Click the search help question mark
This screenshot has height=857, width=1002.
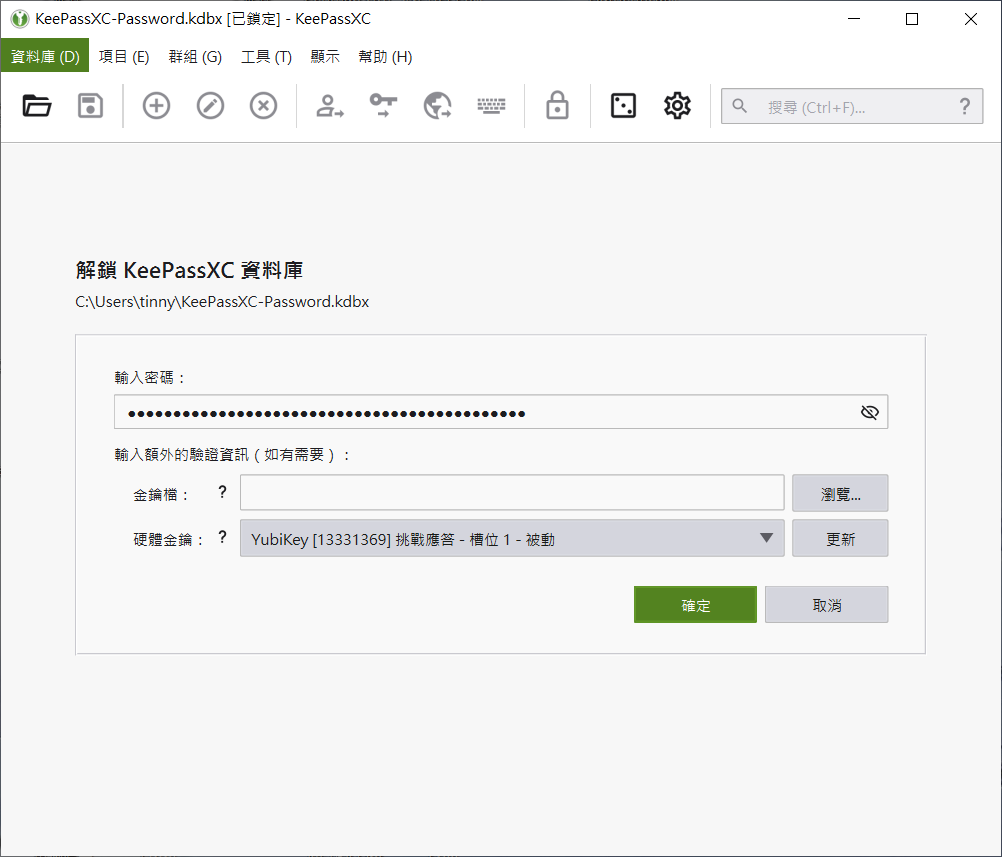tap(964, 106)
